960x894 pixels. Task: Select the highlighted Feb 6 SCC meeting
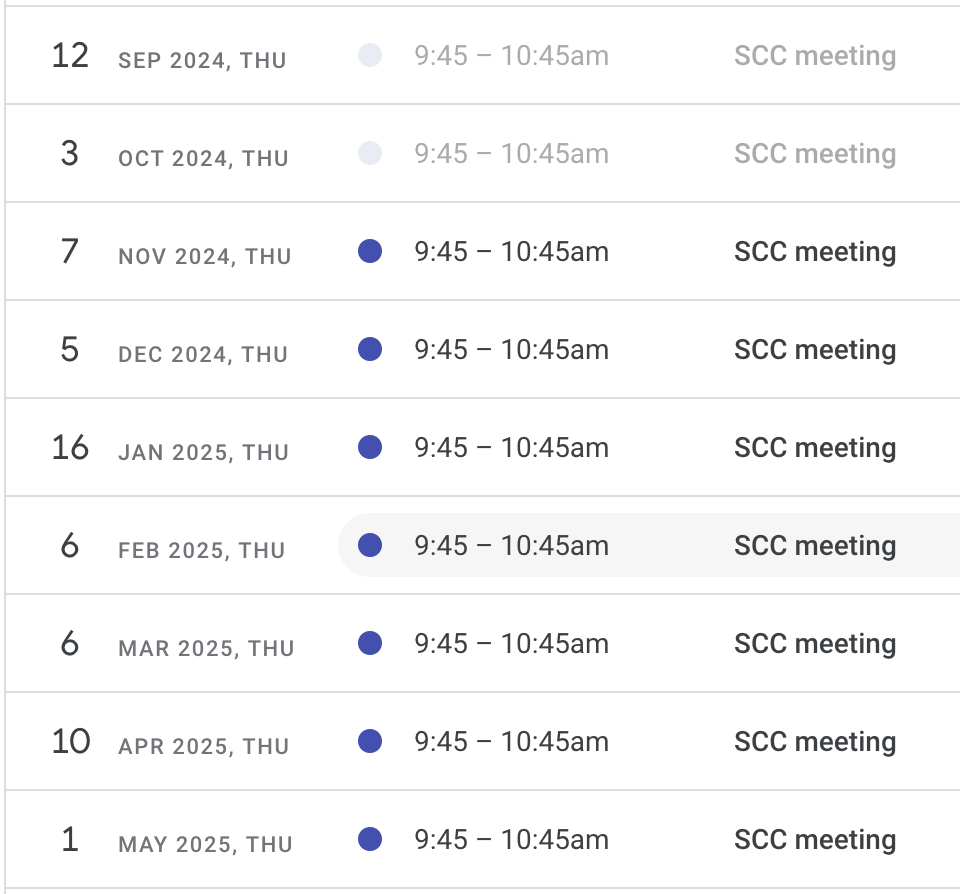[649, 545]
